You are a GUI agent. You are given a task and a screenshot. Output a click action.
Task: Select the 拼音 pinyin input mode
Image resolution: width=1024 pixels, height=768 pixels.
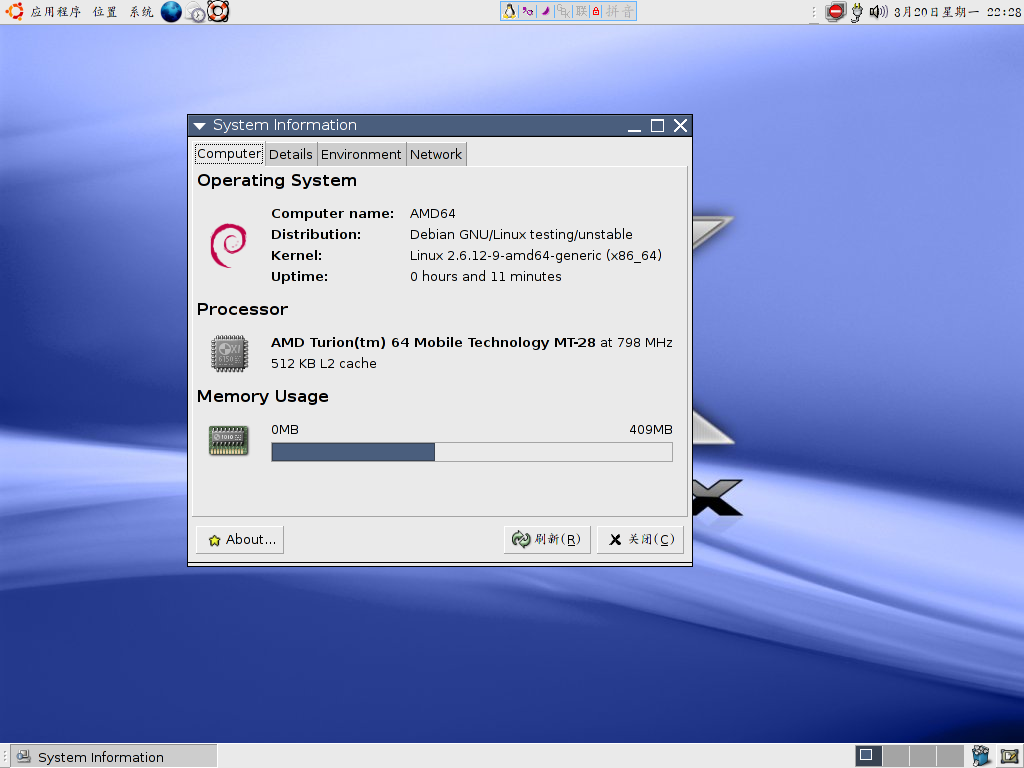[x=620, y=11]
